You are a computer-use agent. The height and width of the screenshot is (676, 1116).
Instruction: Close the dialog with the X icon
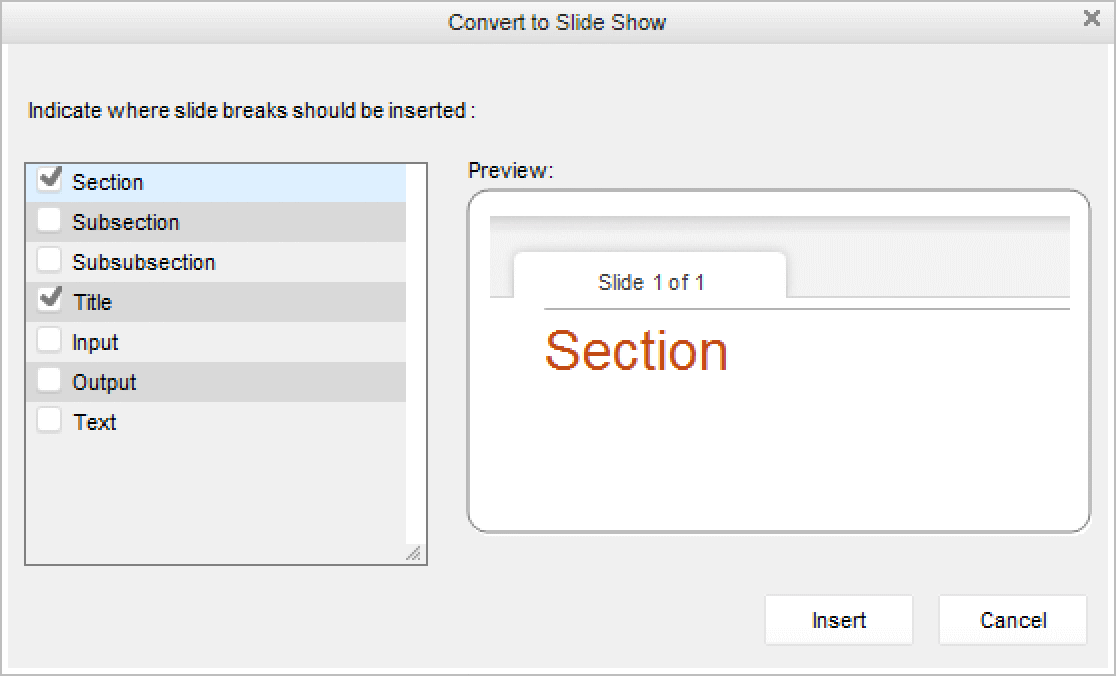[1092, 18]
